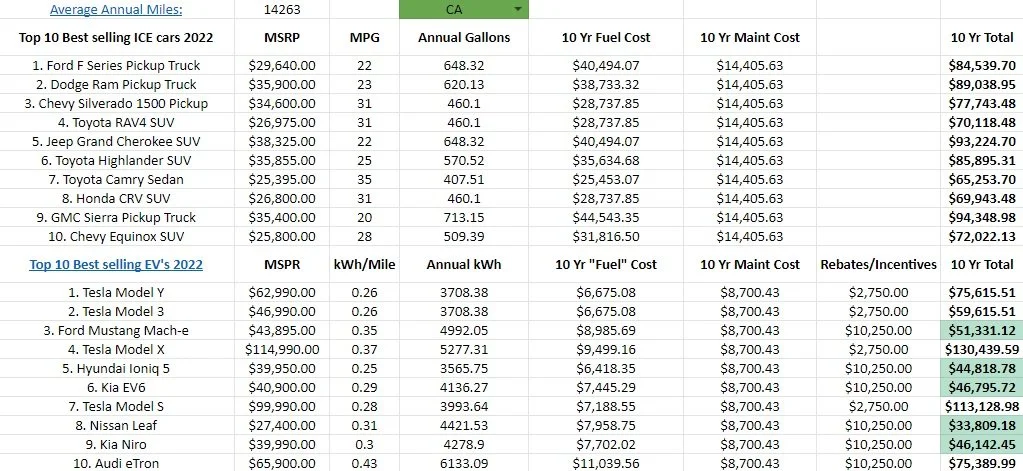Select the Annual Gallons column header
The image size is (1023, 471).
(x=464, y=38)
